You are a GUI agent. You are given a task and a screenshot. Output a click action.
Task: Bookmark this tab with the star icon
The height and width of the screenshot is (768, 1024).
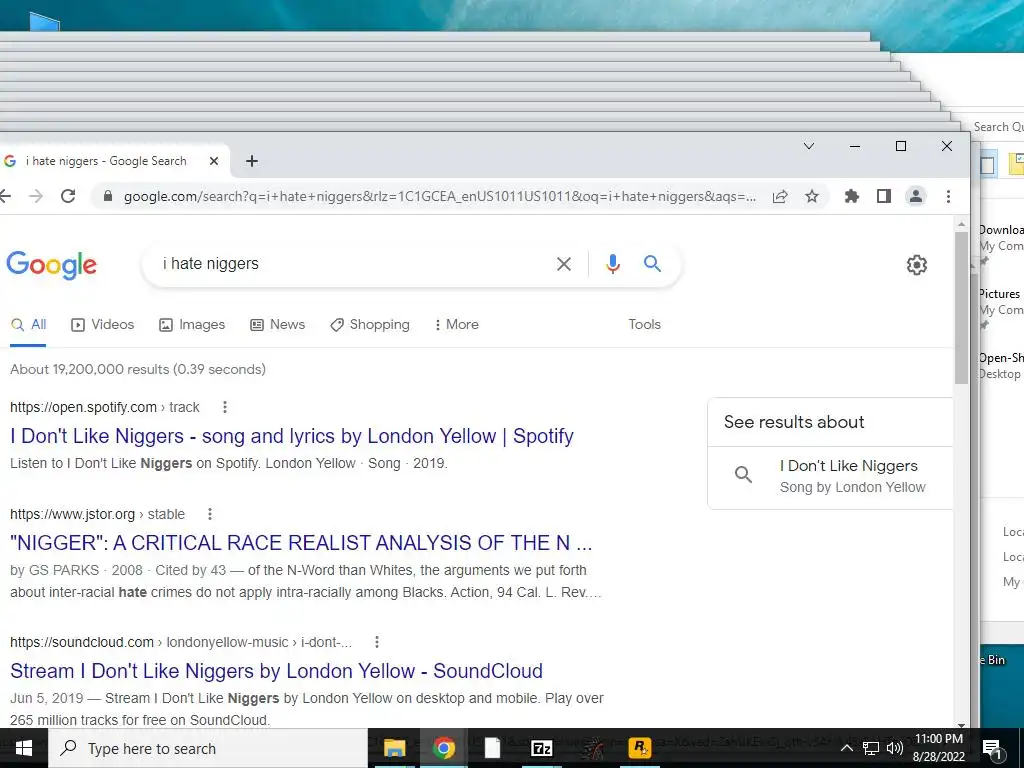tap(812, 196)
